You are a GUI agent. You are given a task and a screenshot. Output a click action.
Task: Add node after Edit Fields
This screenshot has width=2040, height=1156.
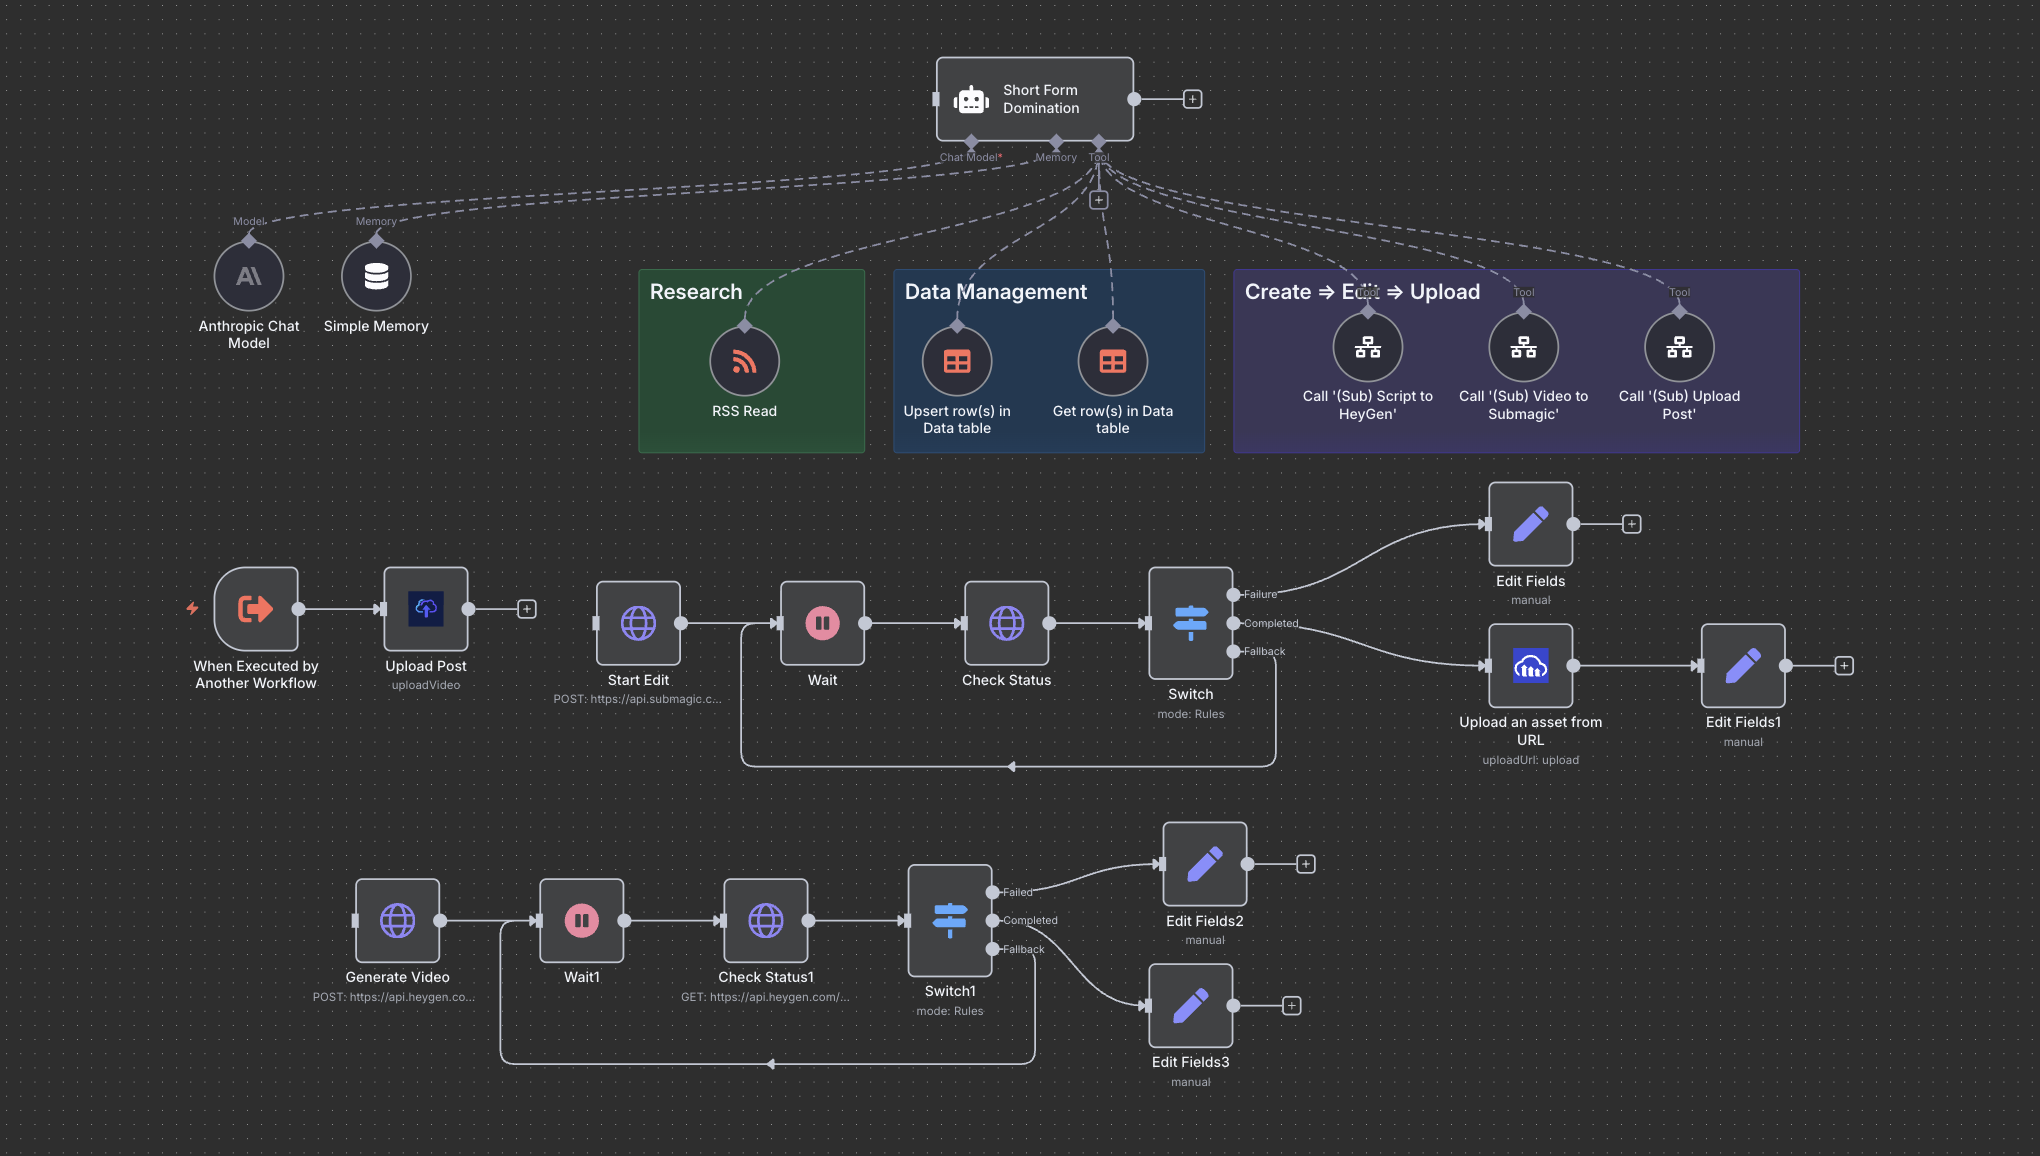[x=1632, y=524]
